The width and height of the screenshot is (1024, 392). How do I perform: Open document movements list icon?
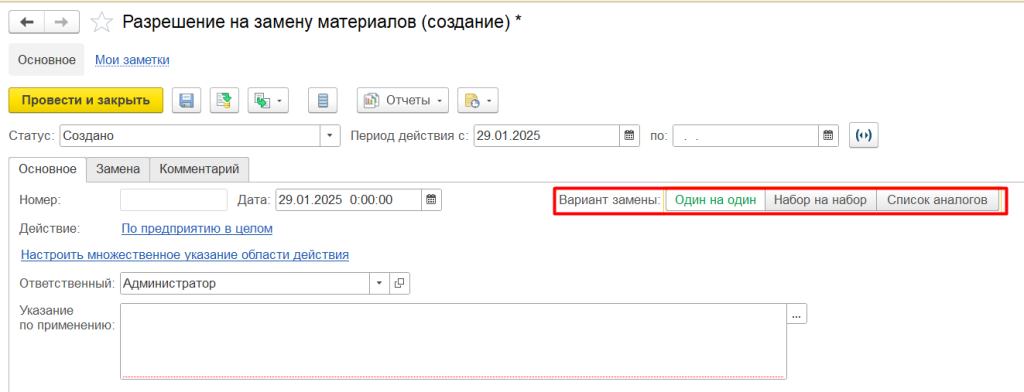point(322,101)
